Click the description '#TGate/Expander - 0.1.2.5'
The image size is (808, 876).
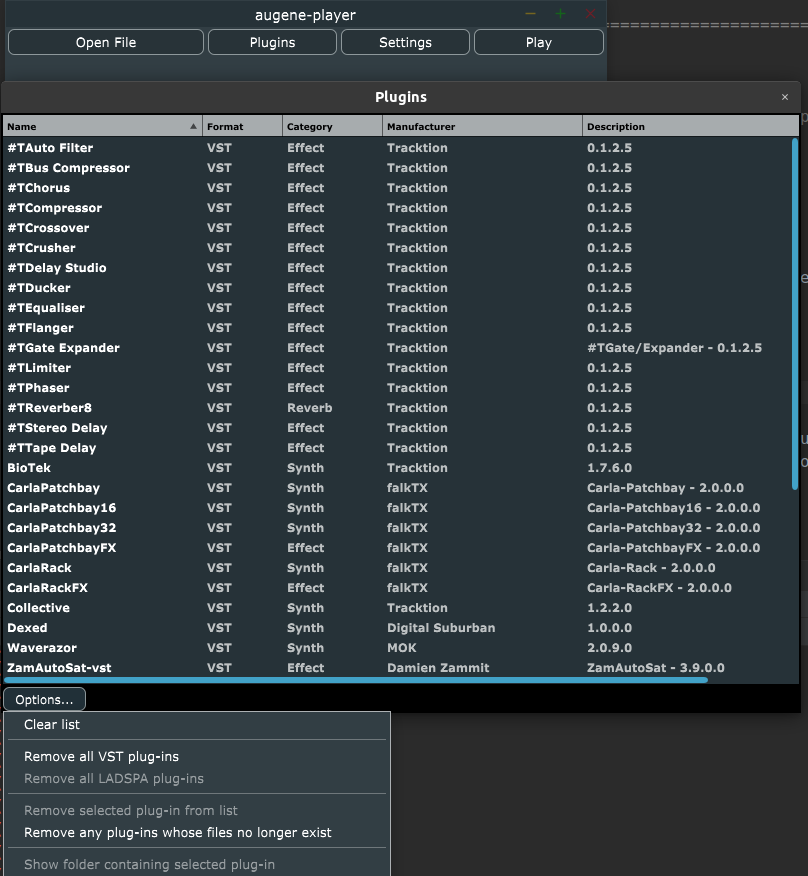pyautogui.click(x=674, y=348)
